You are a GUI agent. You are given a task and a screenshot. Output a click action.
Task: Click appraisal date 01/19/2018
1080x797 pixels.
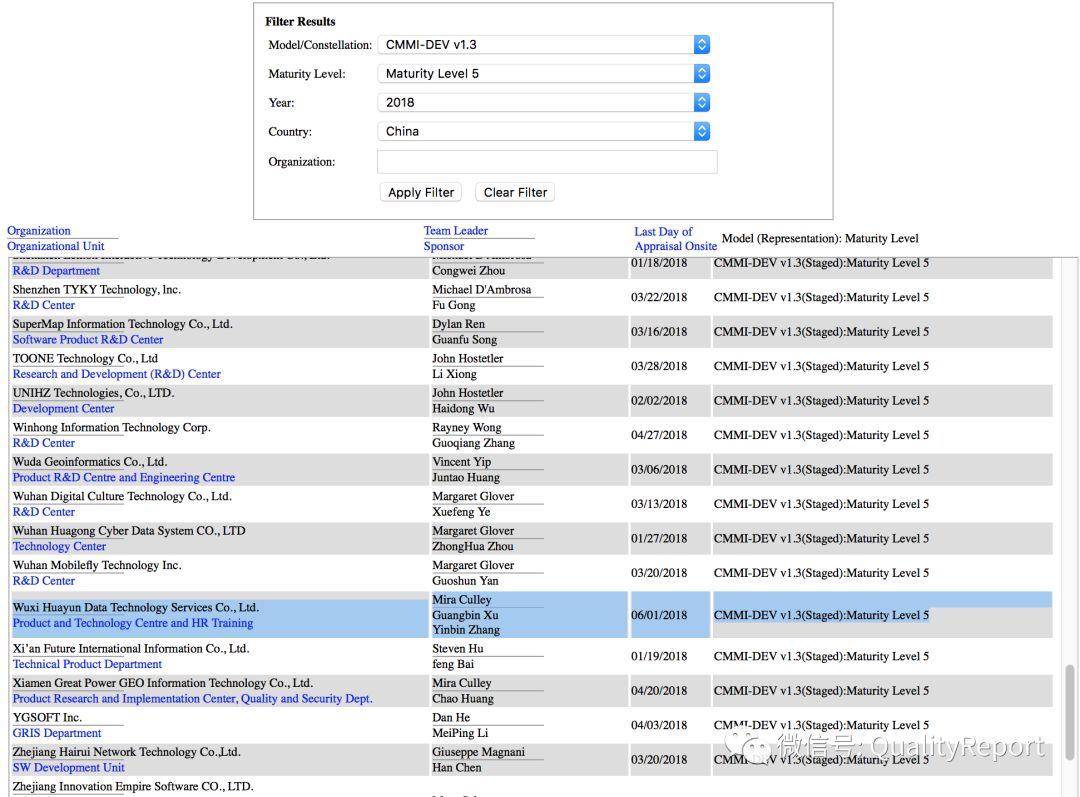pos(659,656)
